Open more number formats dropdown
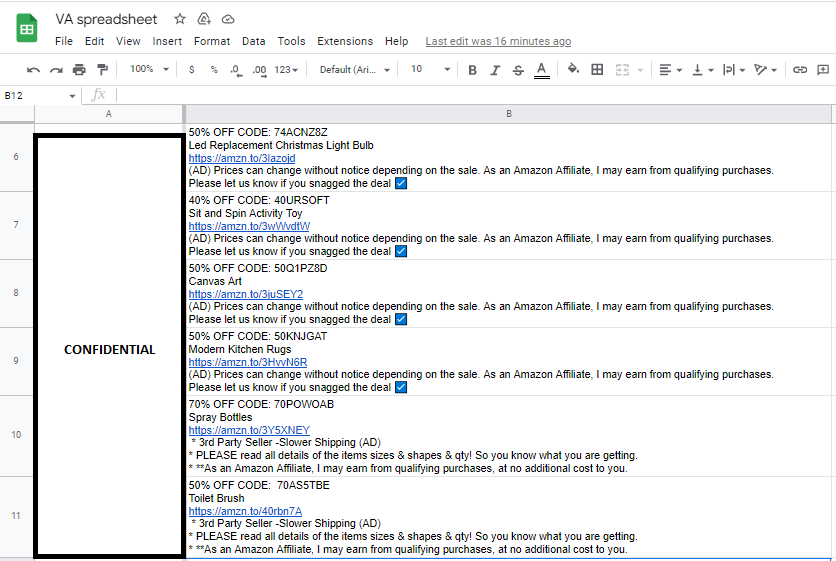 coord(286,70)
